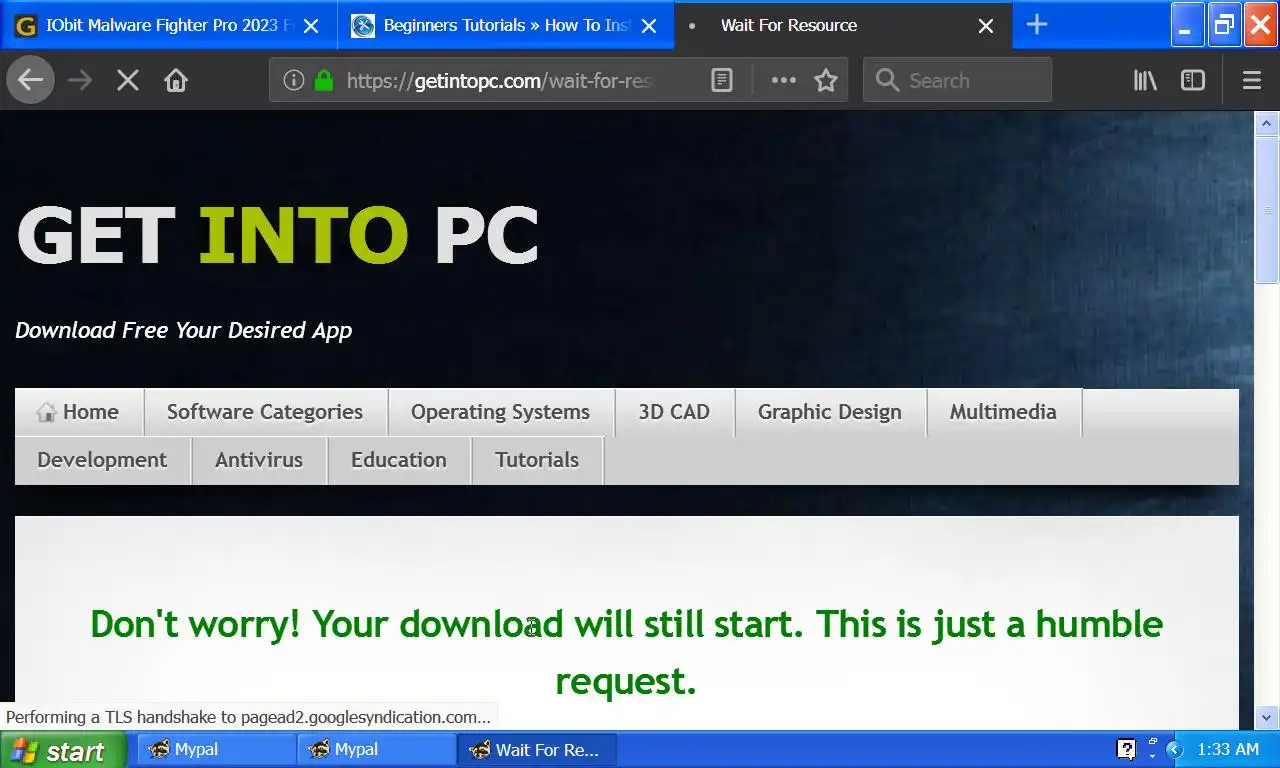This screenshot has height=768, width=1280.
Task: Open the browser home page
Action: 176,80
